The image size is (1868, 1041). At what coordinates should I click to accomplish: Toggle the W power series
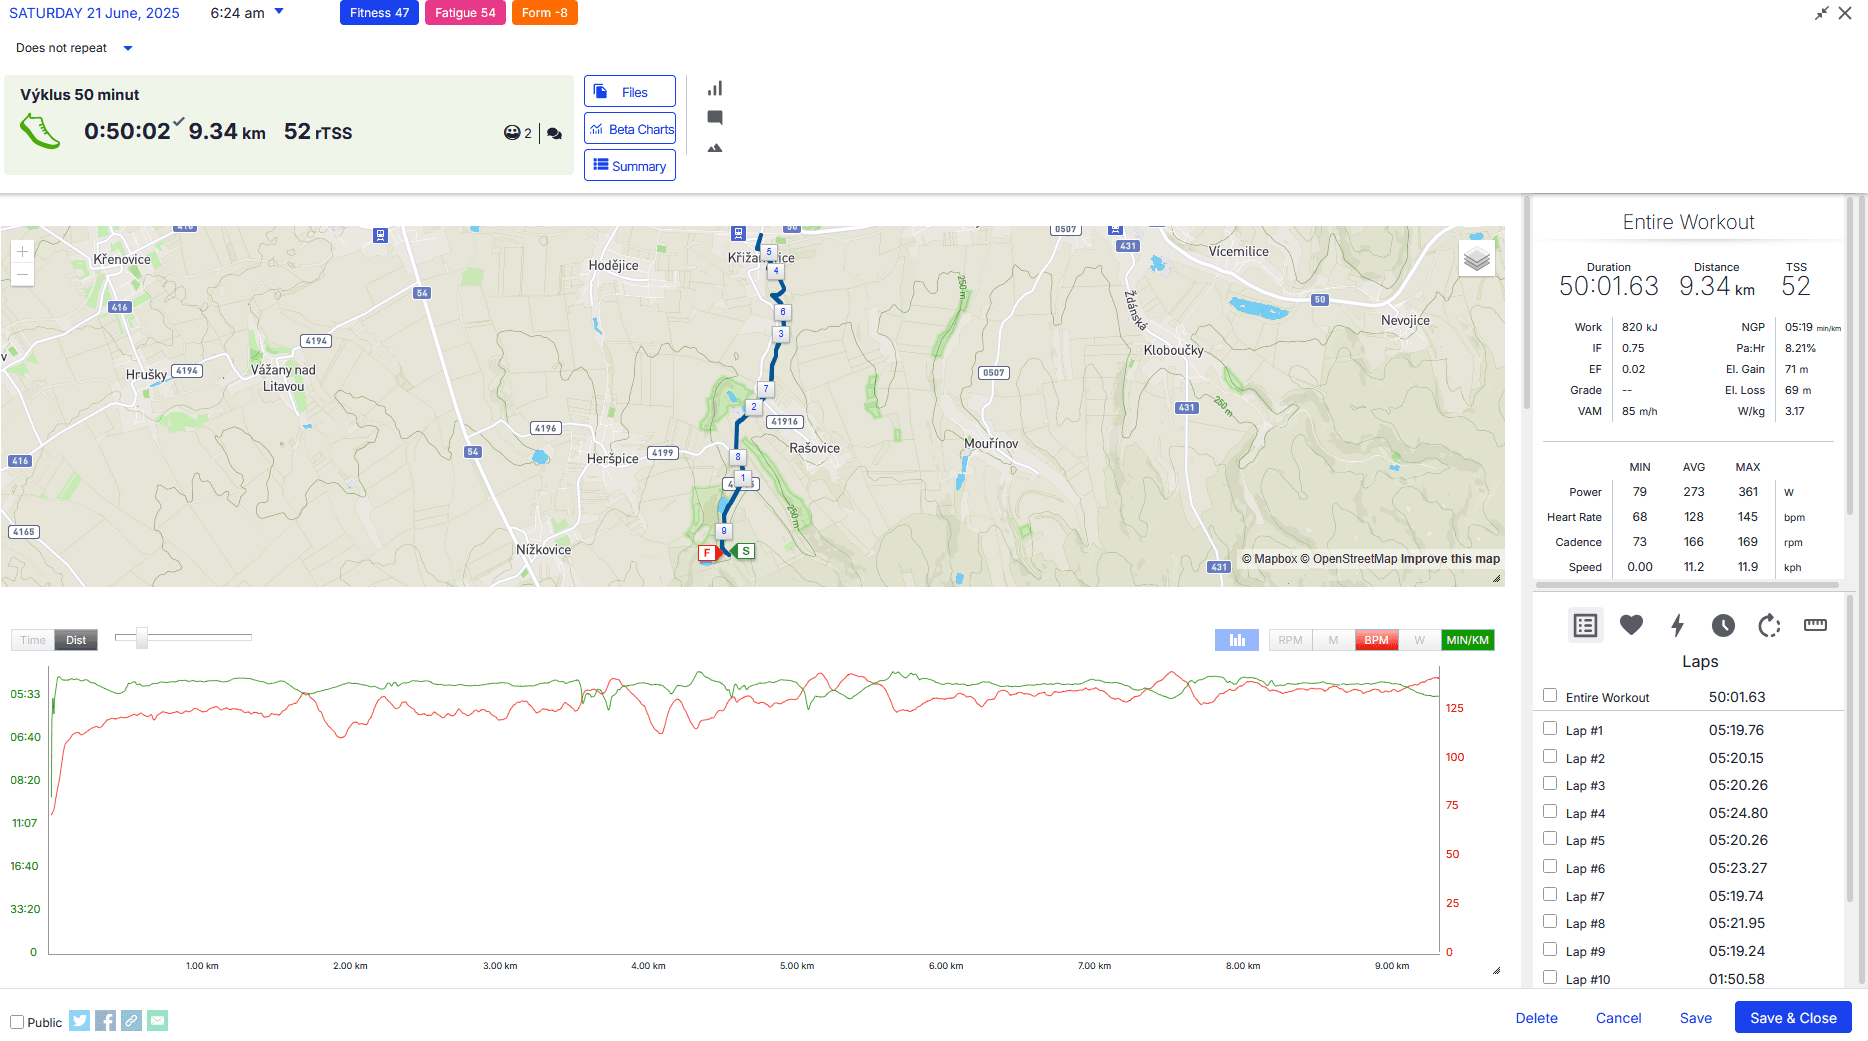click(x=1419, y=640)
